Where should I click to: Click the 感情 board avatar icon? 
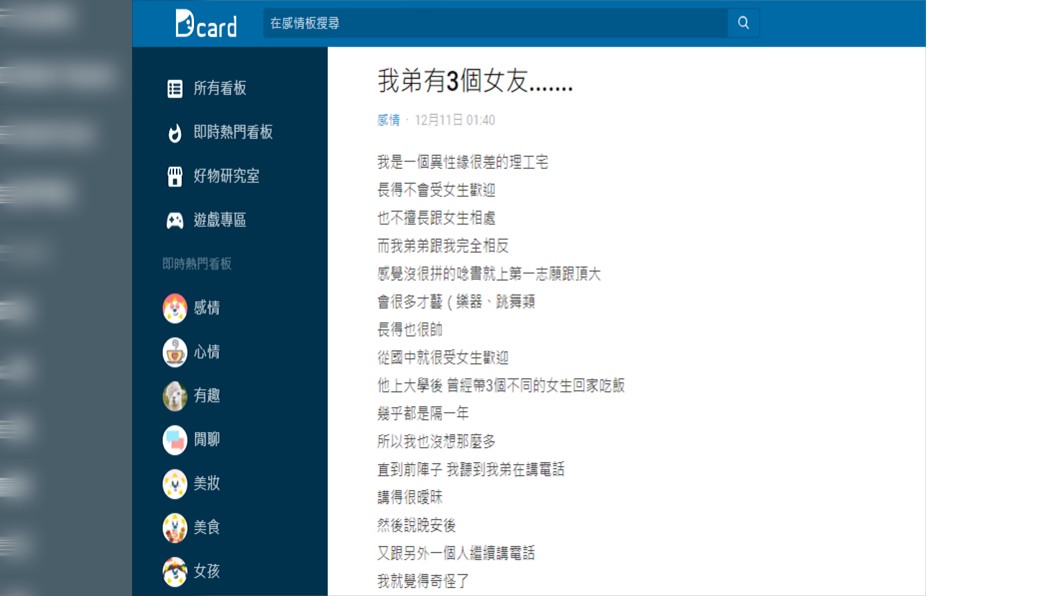coord(174,308)
